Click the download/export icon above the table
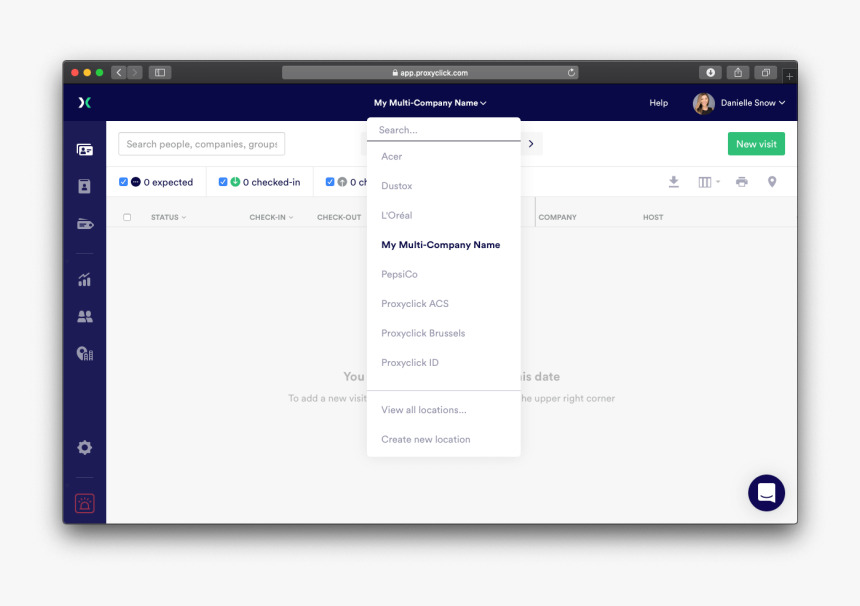The image size is (860, 606). point(672,182)
